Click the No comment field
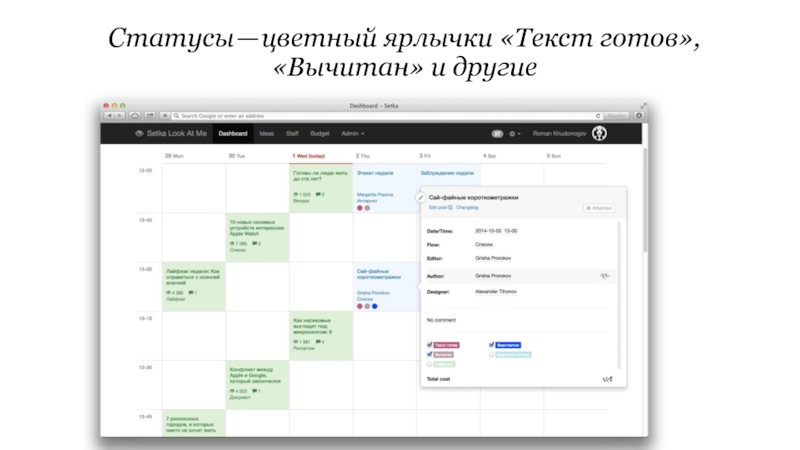This screenshot has width=800, height=450. coord(441,320)
